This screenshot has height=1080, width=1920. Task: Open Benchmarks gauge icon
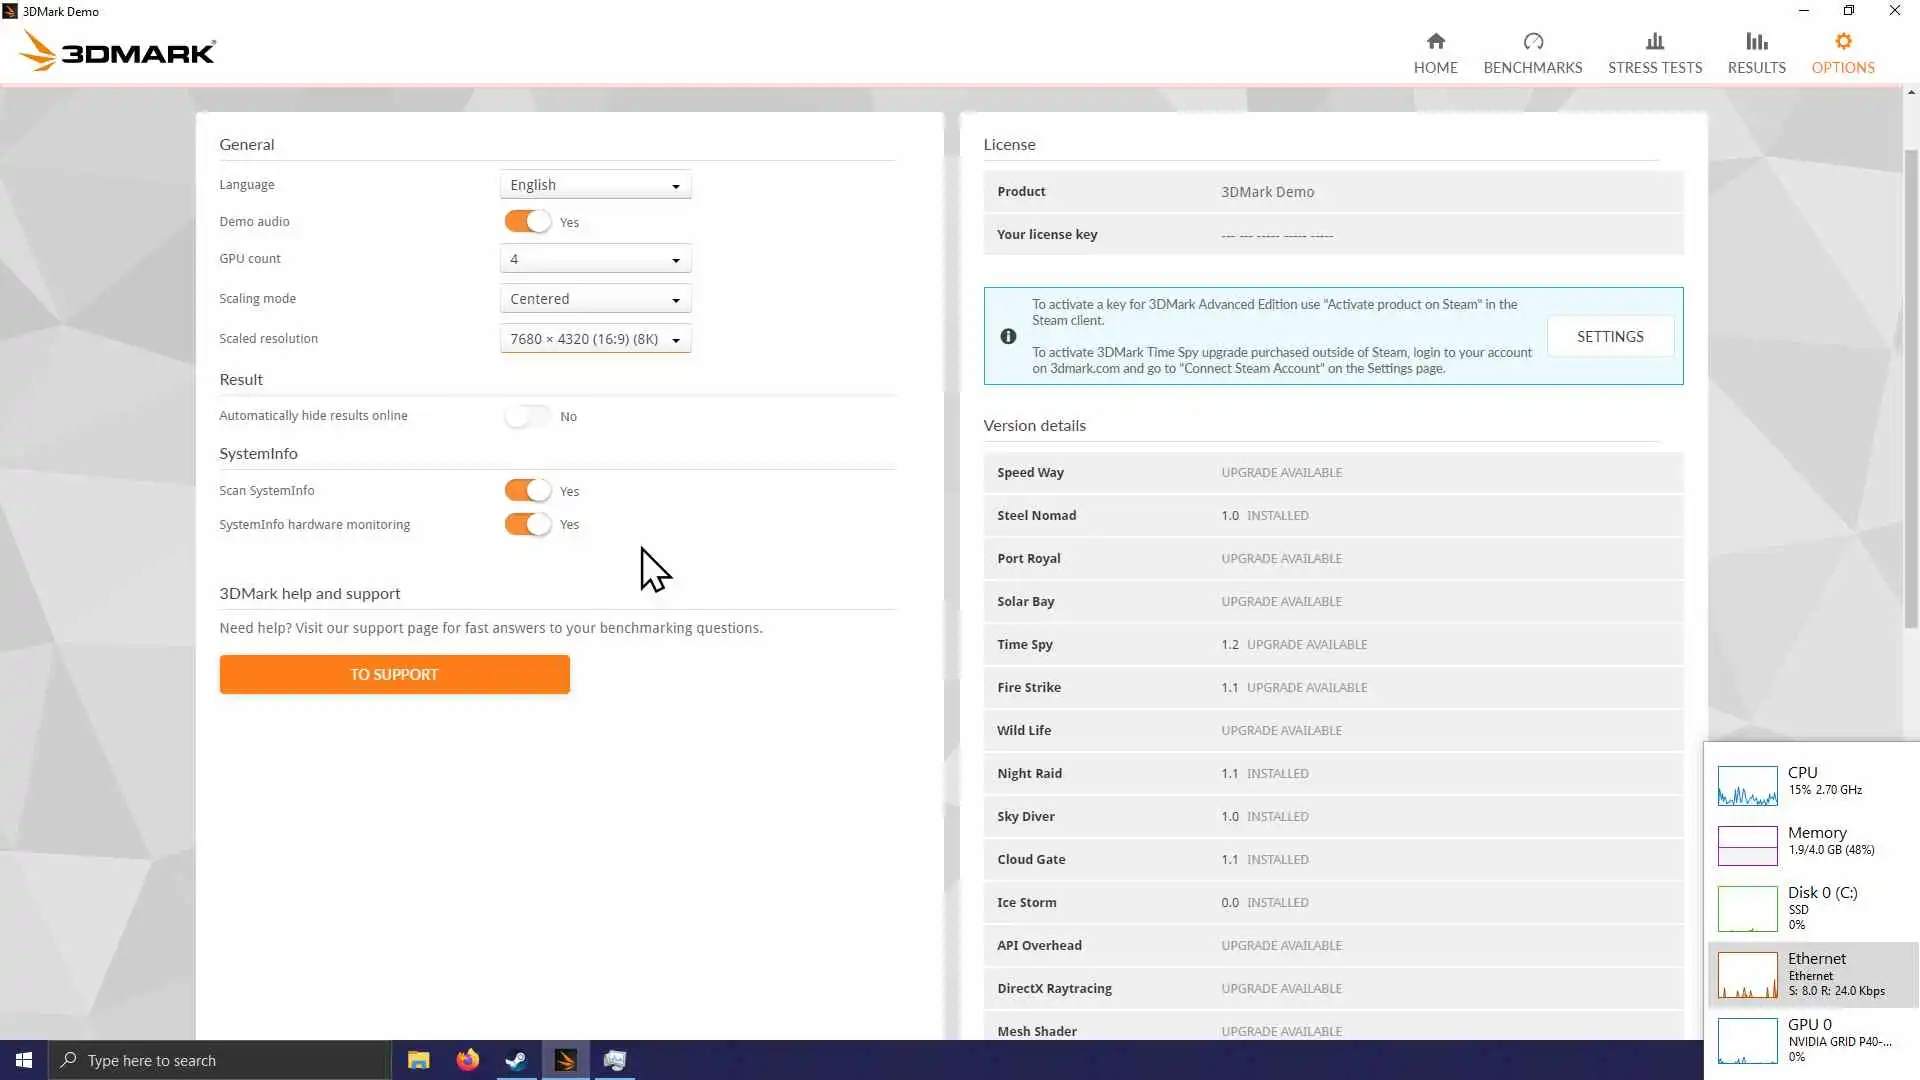pyautogui.click(x=1532, y=41)
